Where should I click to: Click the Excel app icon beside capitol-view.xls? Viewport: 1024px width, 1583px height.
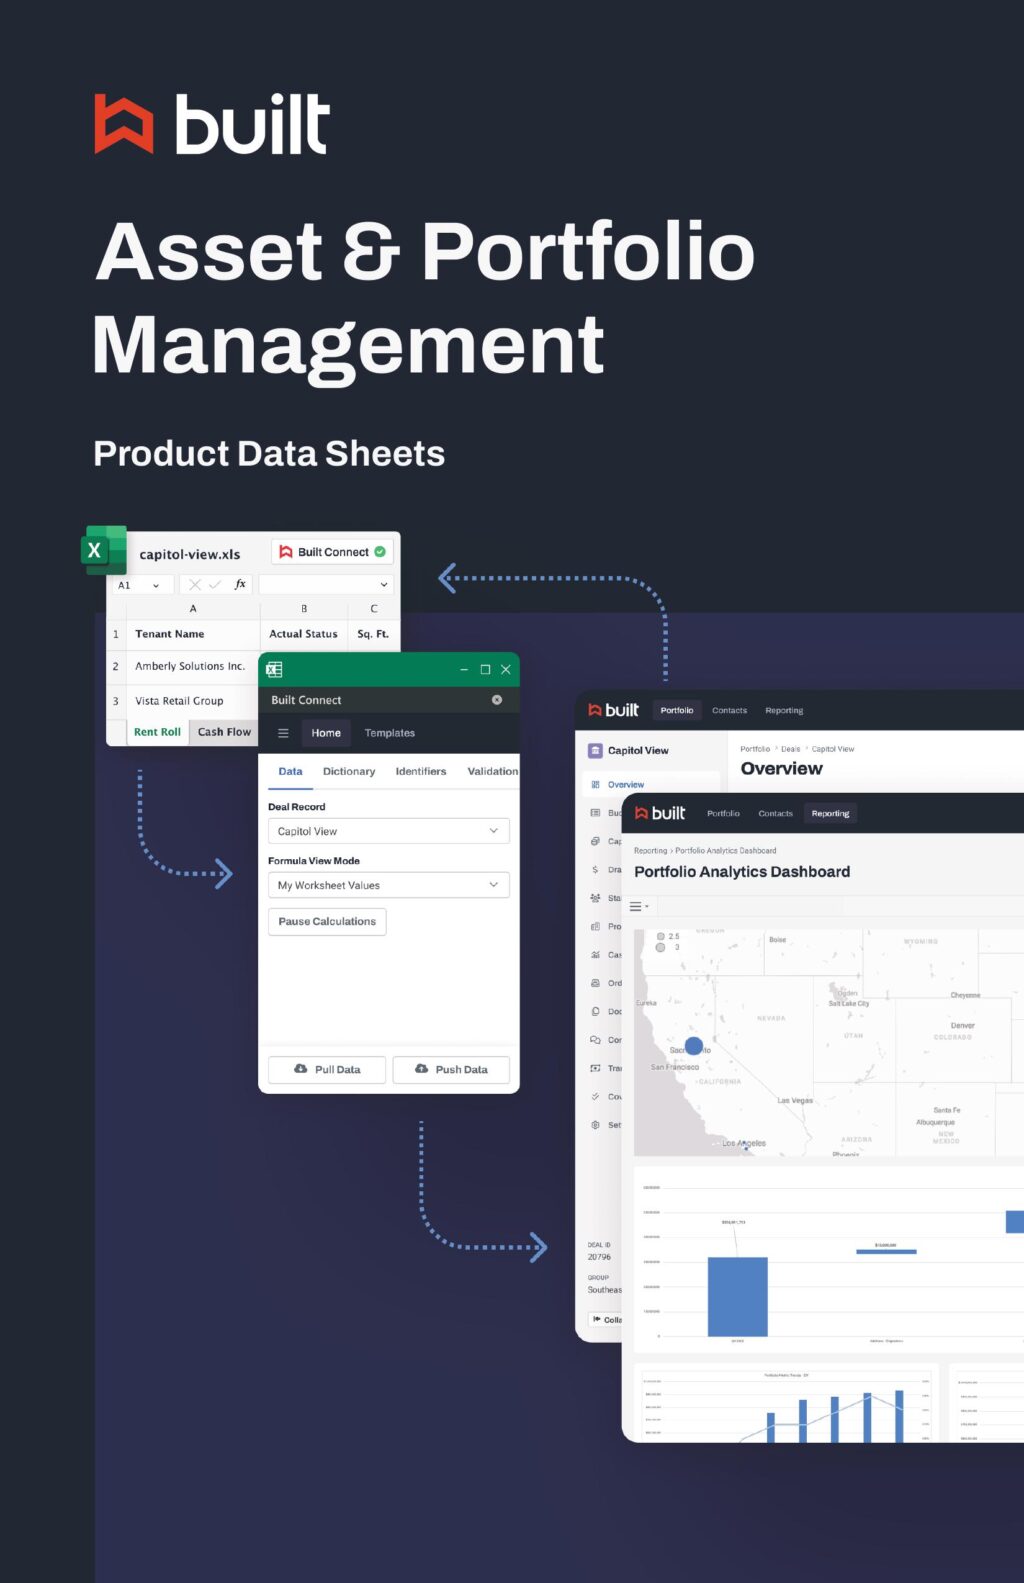(x=104, y=549)
